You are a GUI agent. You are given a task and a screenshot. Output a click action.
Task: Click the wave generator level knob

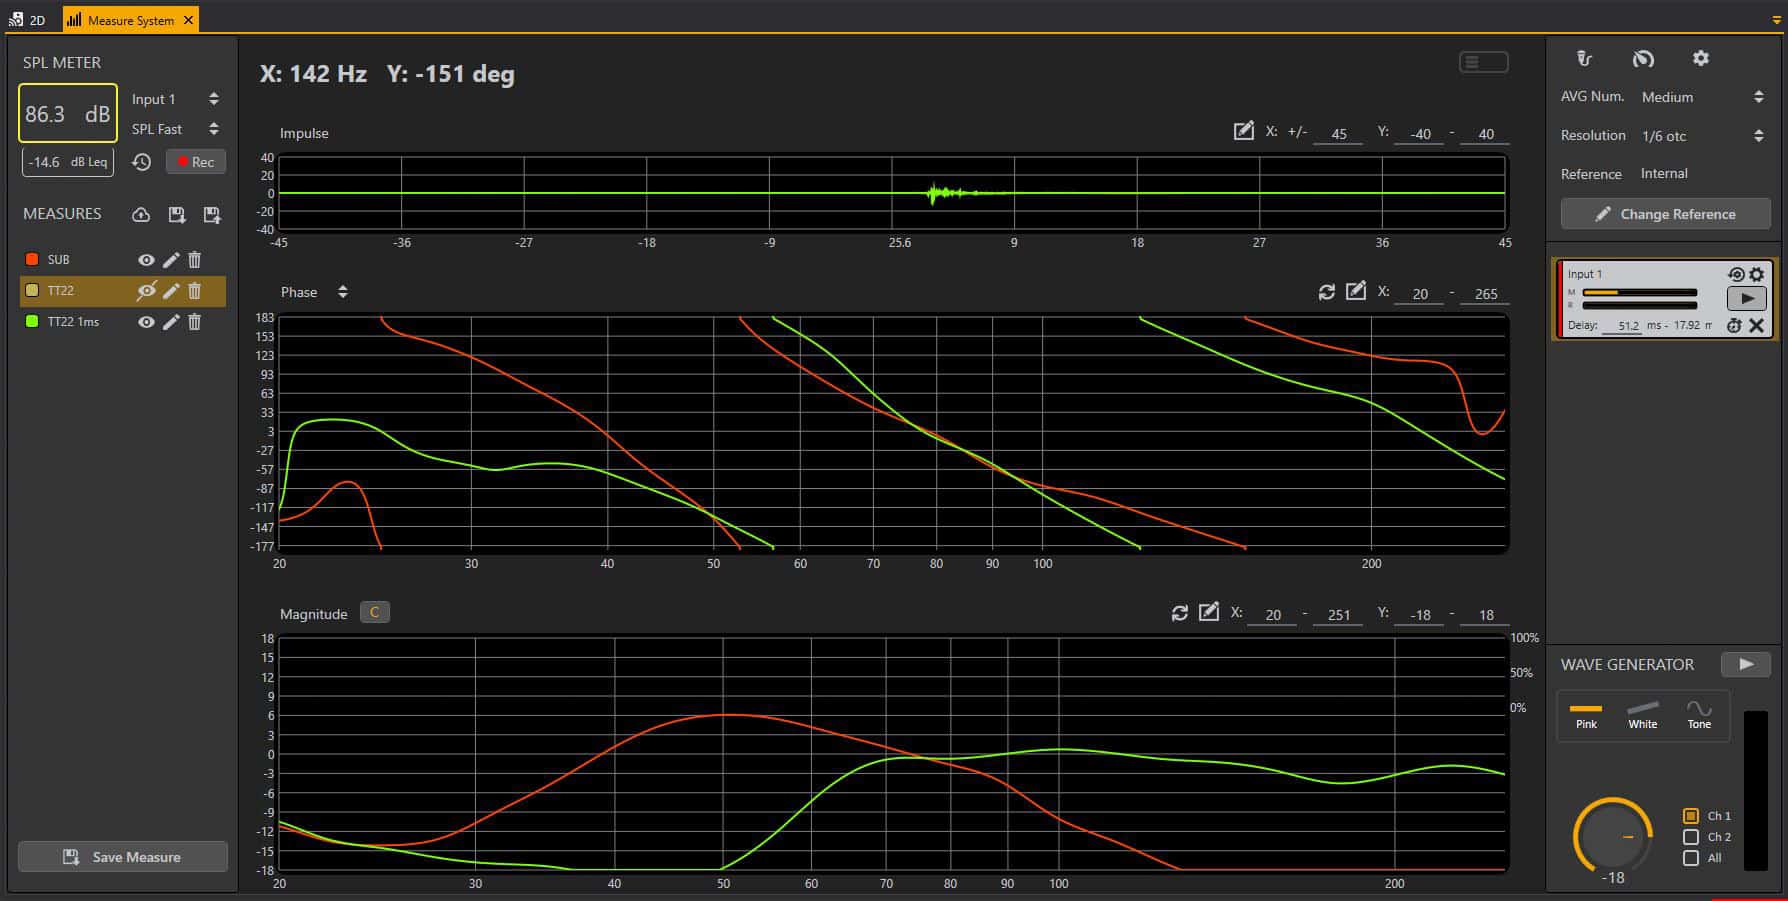tap(1611, 835)
